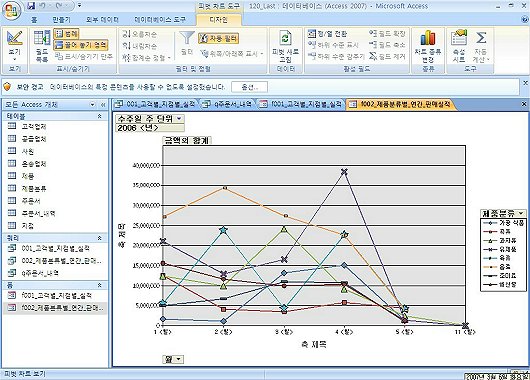Toggle 끌어 놓기 영역 drop zones

pyautogui.click(x=81, y=45)
